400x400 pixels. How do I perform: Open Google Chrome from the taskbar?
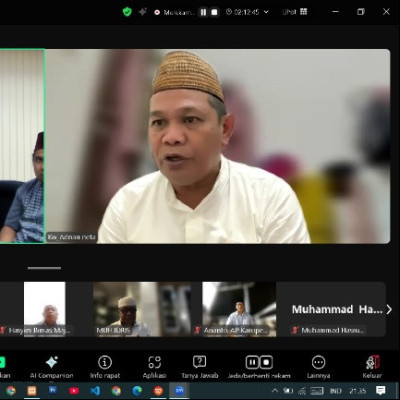coord(11,391)
